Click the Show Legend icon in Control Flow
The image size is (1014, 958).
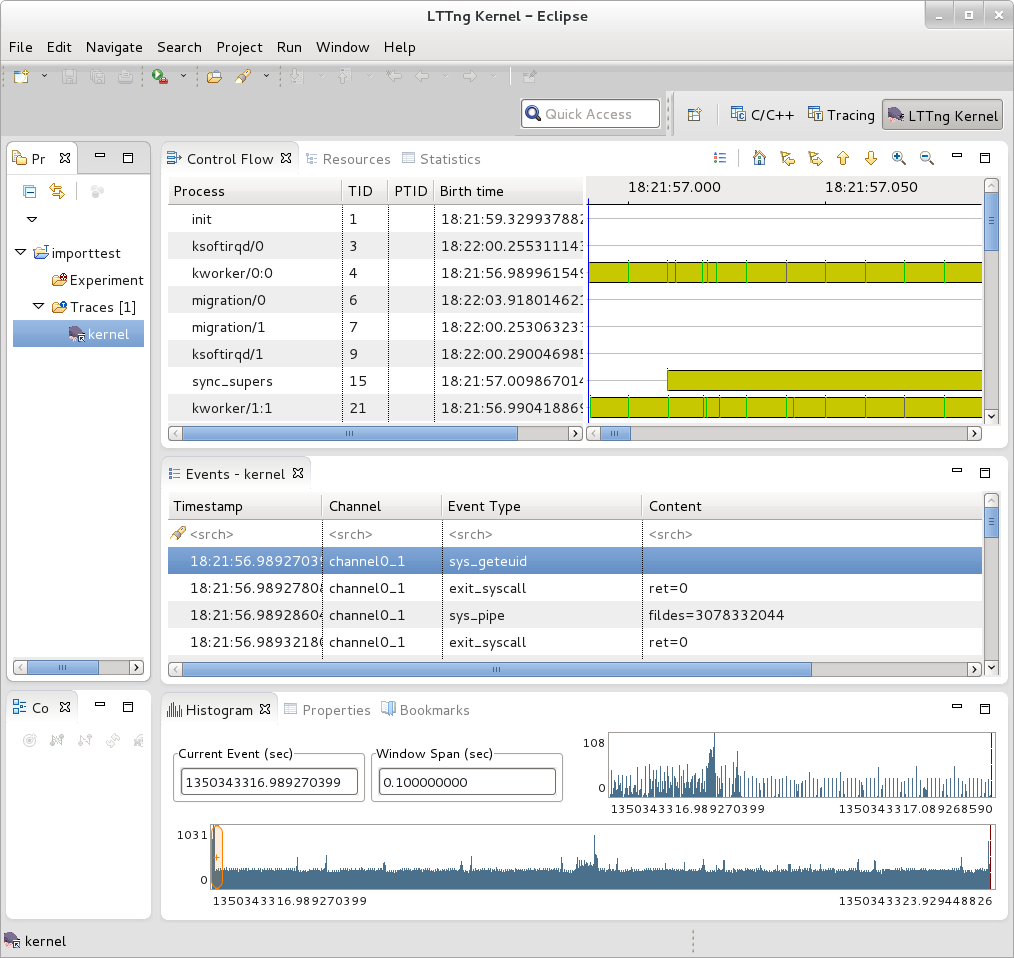tap(720, 158)
